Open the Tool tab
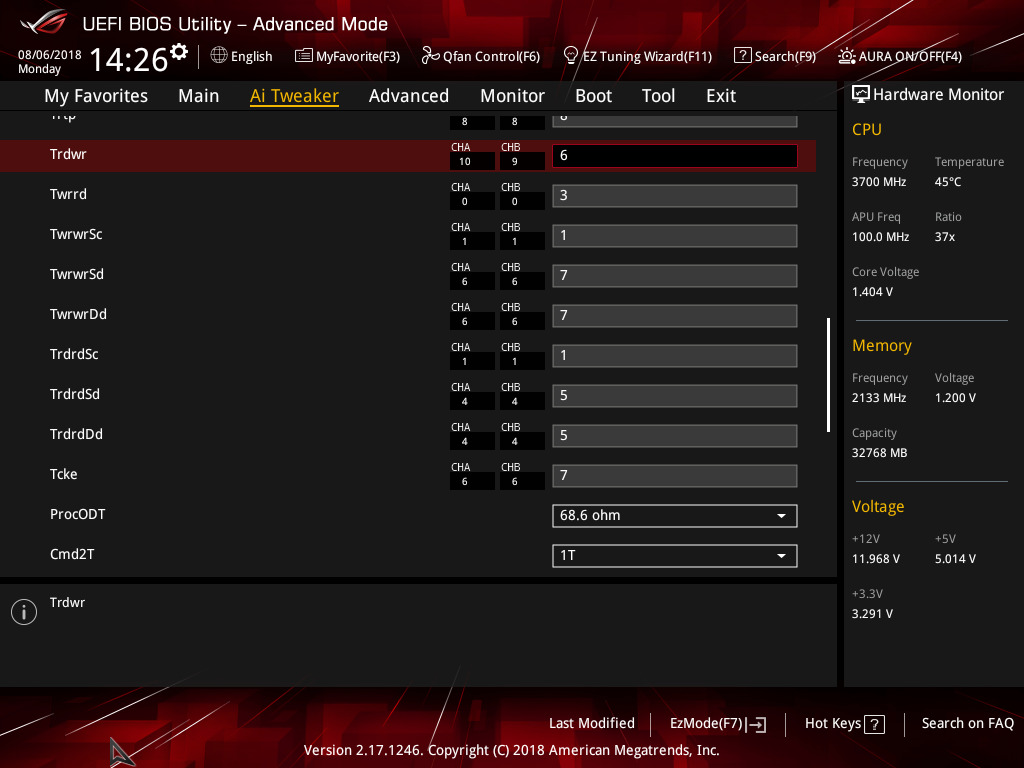Viewport: 1024px width, 768px height. pos(658,96)
